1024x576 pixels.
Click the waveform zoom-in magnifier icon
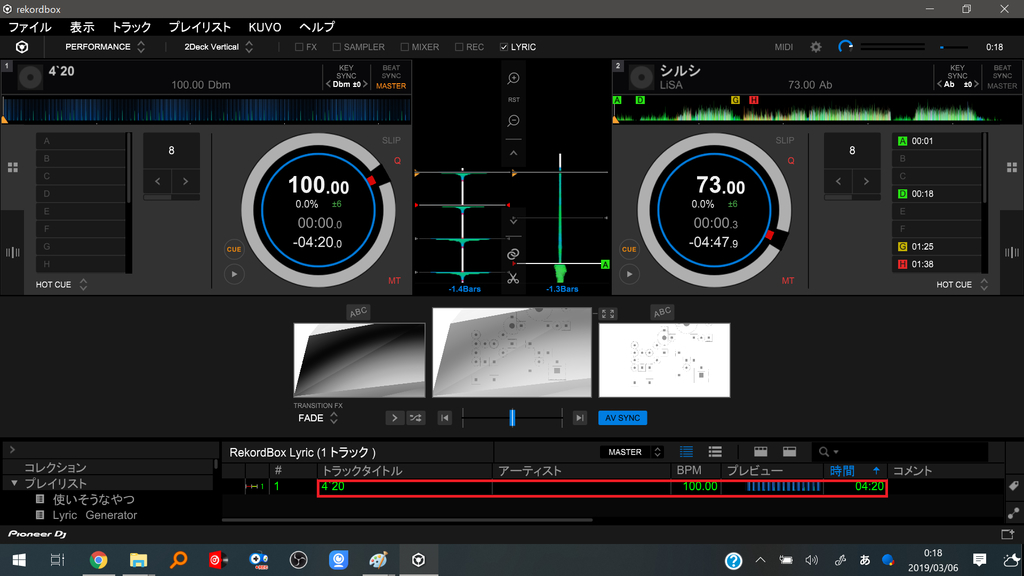[x=513, y=78]
